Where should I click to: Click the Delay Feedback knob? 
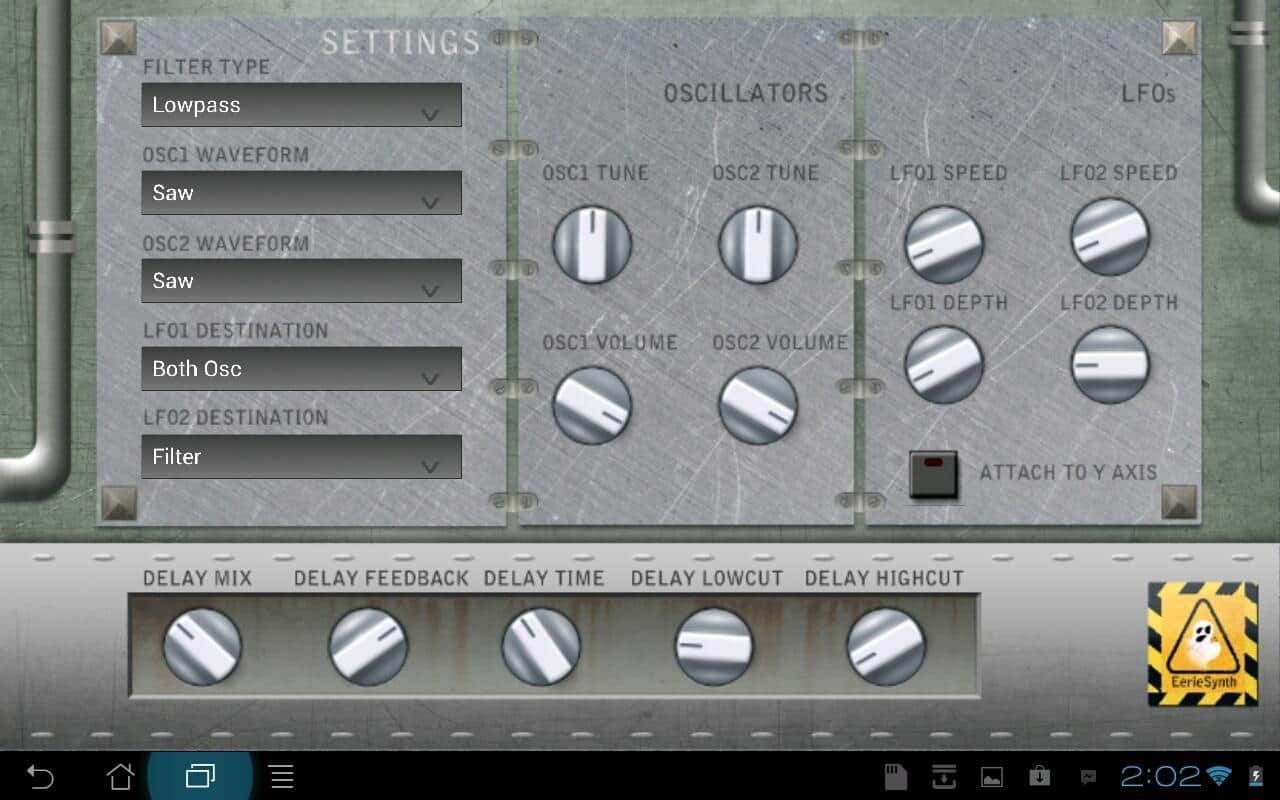pyautogui.click(x=368, y=646)
